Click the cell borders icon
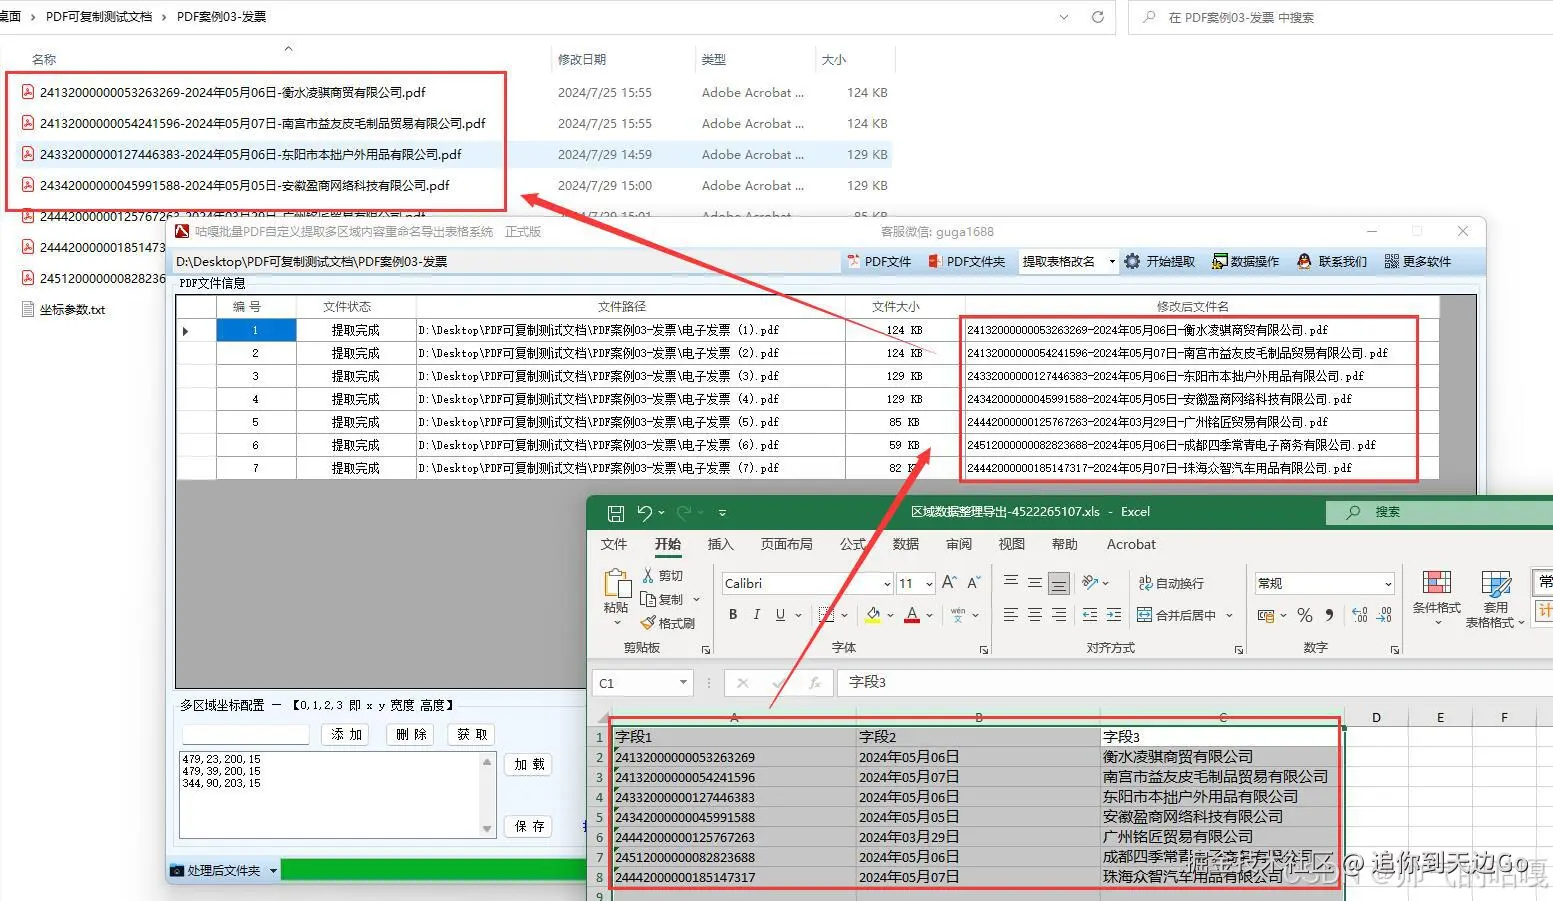Viewport: 1553px width, 901px height. pyautogui.click(x=826, y=615)
